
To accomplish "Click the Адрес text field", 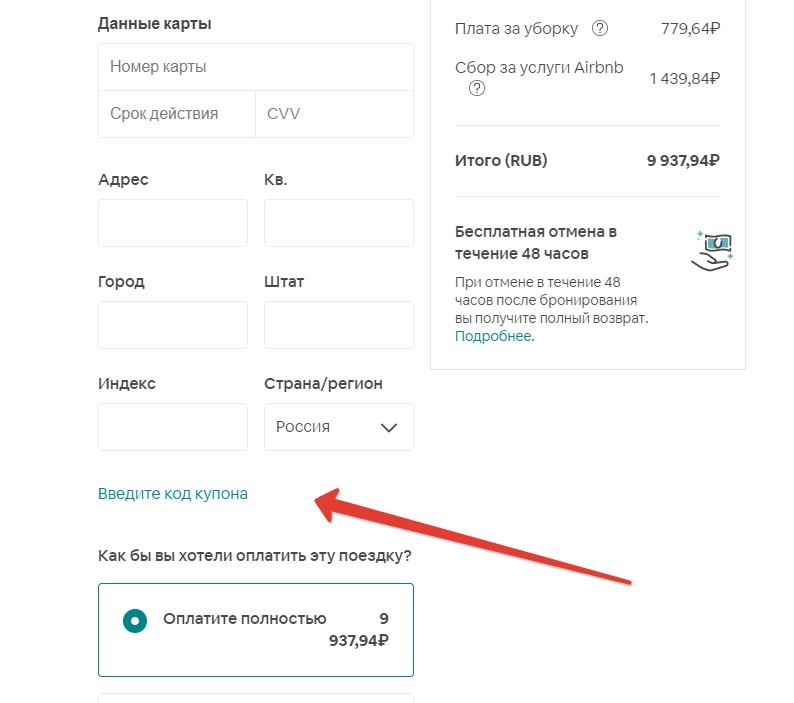I will pos(173,223).
